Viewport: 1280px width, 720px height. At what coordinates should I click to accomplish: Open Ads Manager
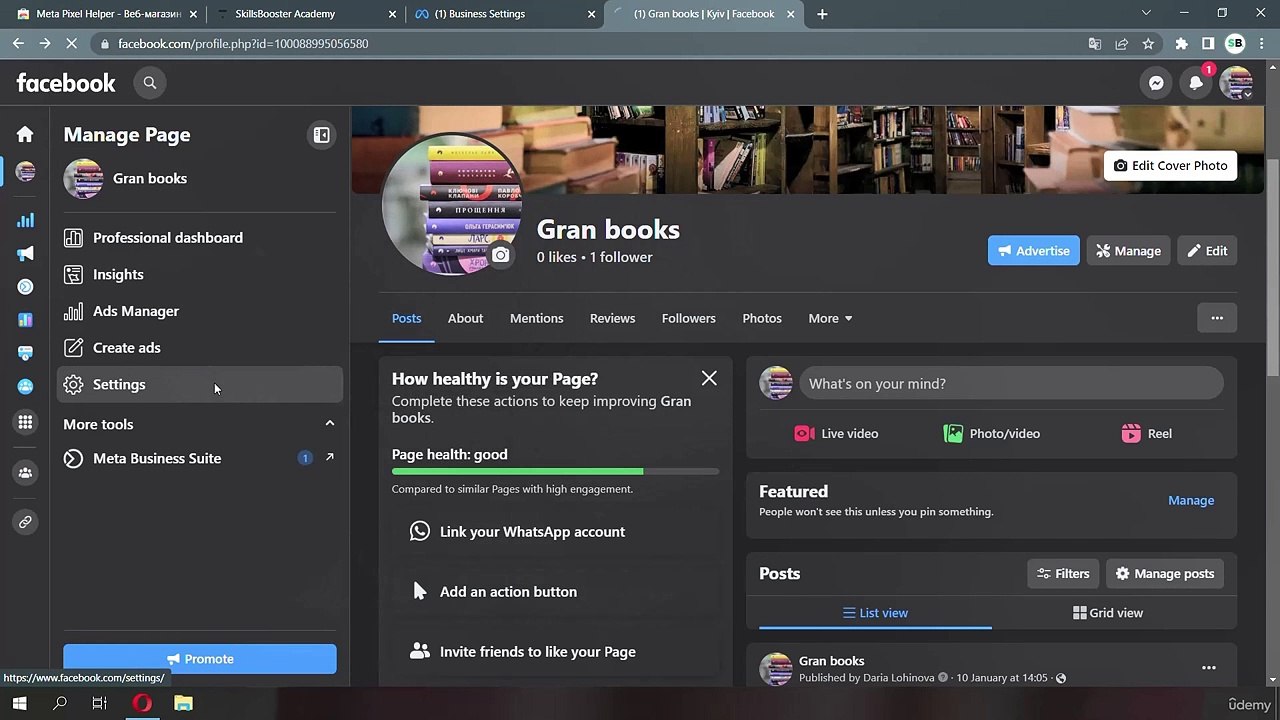tap(200, 311)
